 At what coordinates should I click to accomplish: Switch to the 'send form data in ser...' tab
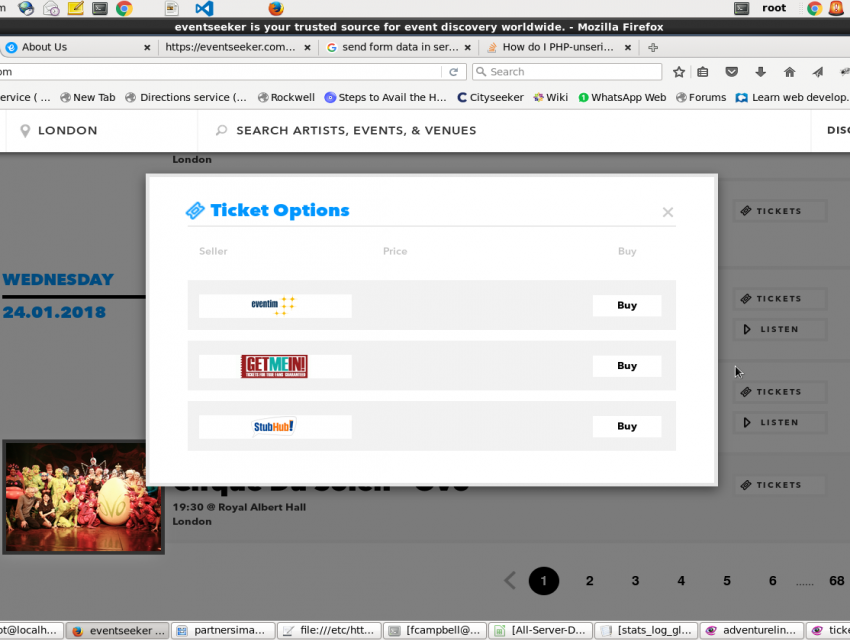(398, 47)
